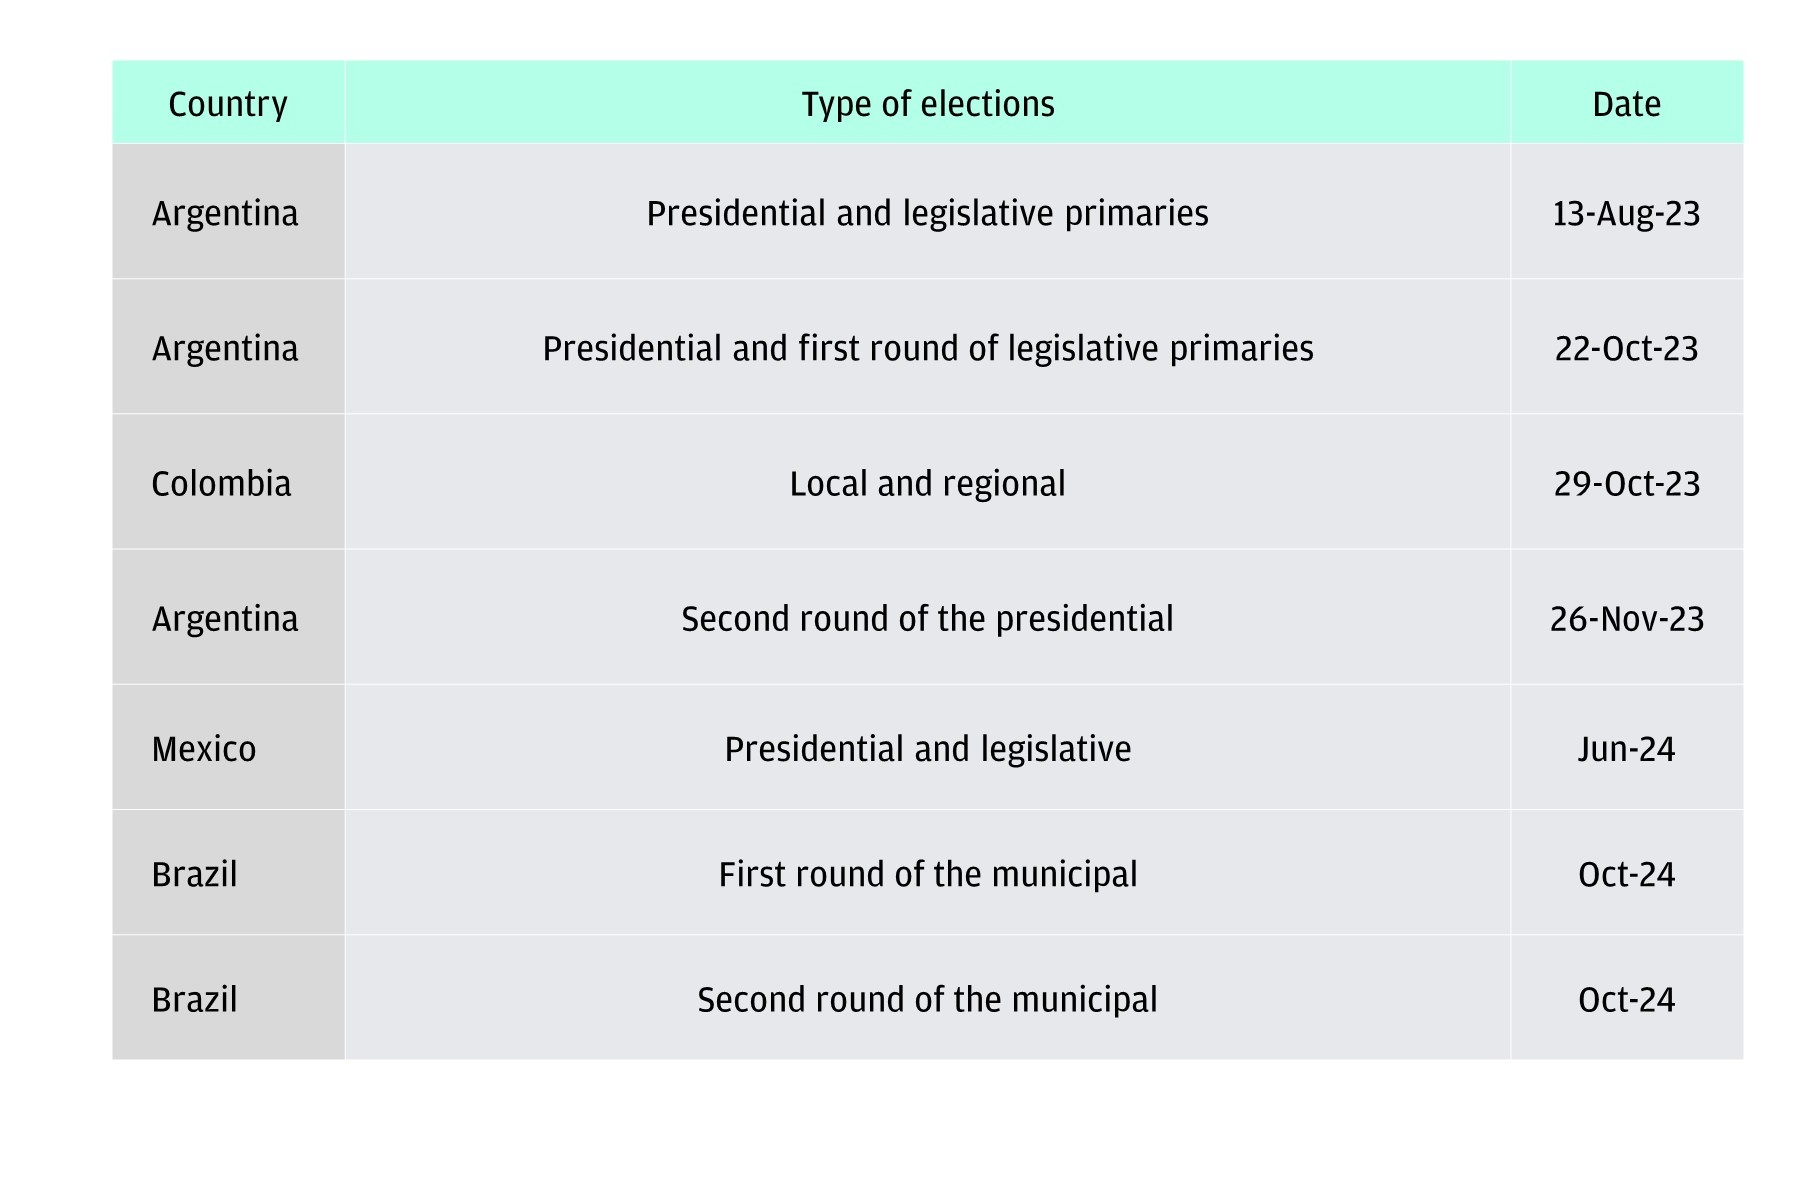The image size is (1800, 1200).
Task: Click the Date column header
Action: coord(1626,102)
